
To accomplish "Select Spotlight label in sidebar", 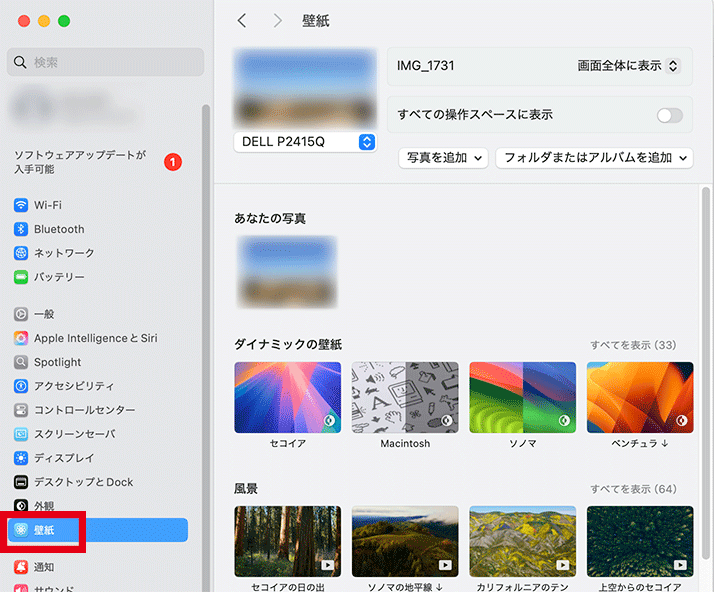I will coord(57,362).
